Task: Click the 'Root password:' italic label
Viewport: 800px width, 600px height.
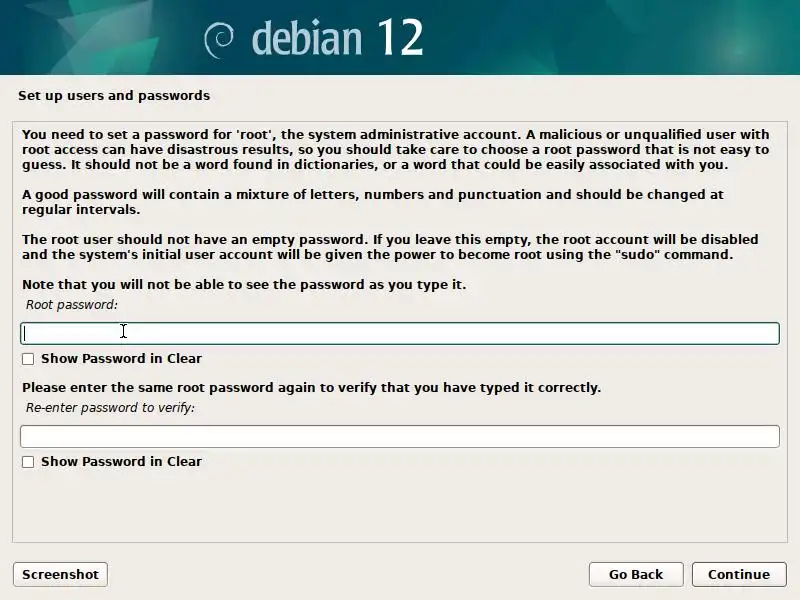Action: click(x=72, y=304)
